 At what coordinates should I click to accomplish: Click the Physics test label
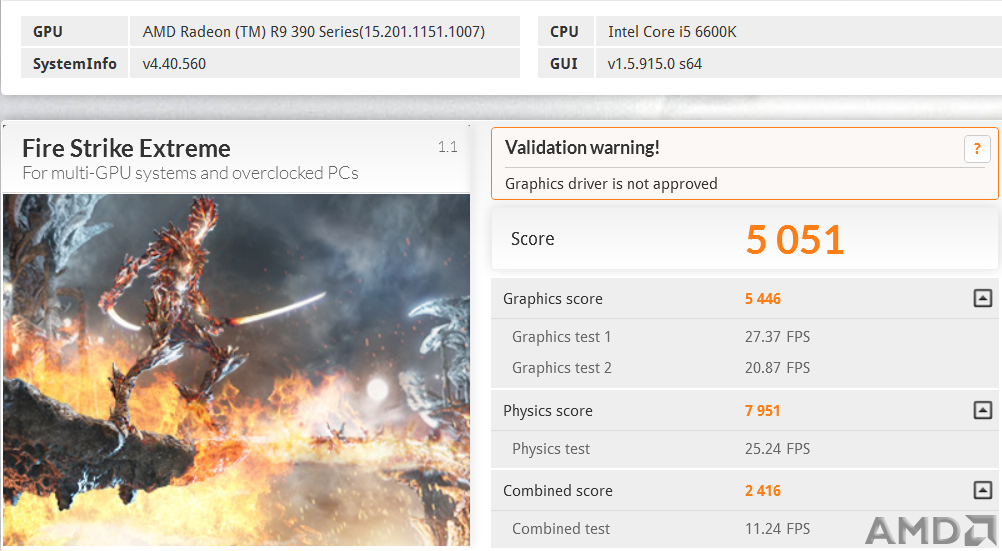pos(551,449)
